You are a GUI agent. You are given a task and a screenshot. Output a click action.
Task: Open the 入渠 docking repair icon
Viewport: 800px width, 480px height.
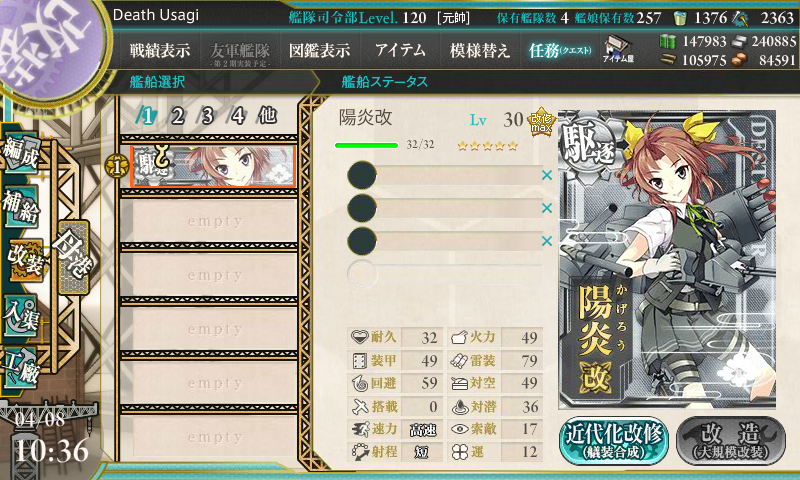point(20,316)
